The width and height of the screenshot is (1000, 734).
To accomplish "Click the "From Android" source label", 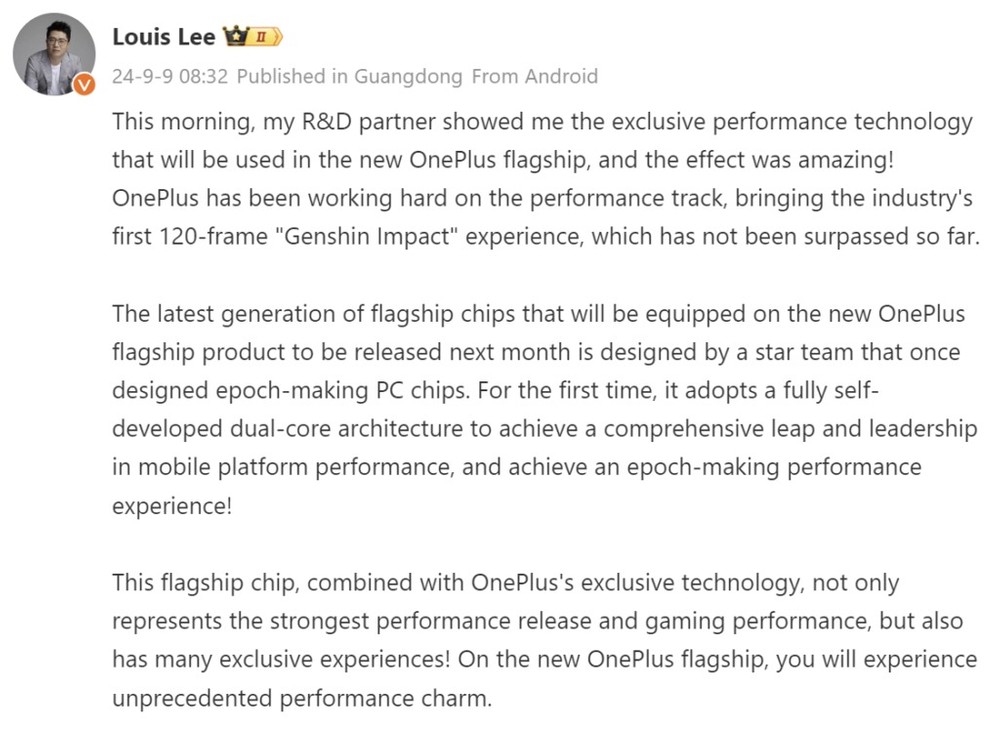I will [535, 76].
